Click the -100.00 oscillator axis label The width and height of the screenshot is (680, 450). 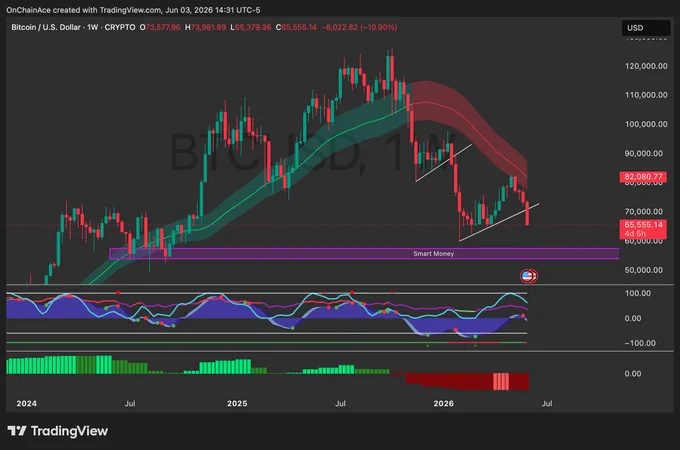[x=640, y=343]
